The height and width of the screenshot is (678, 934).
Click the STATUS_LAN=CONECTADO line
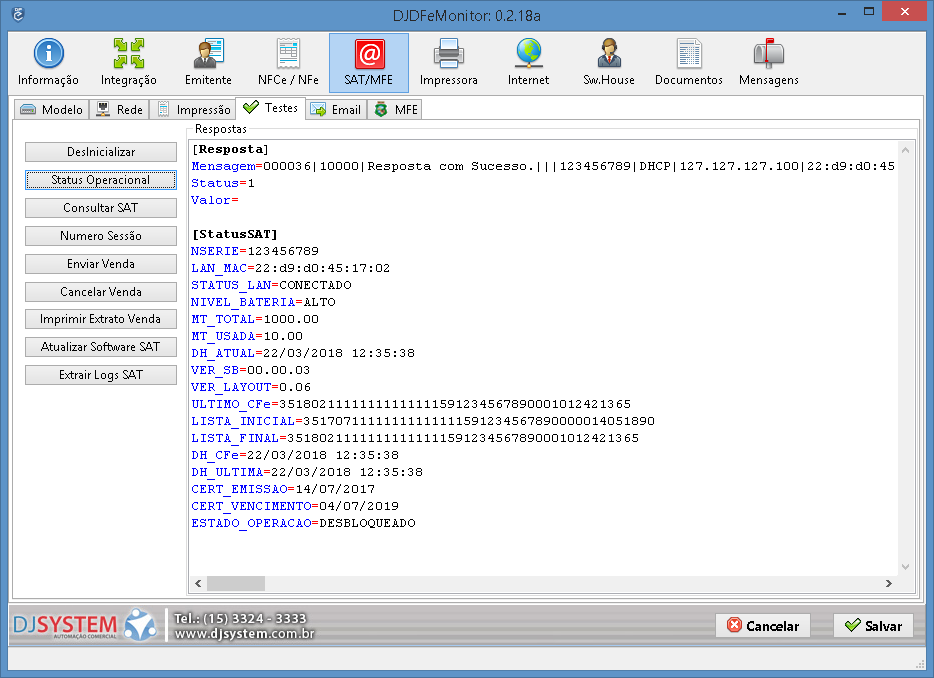click(271, 285)
